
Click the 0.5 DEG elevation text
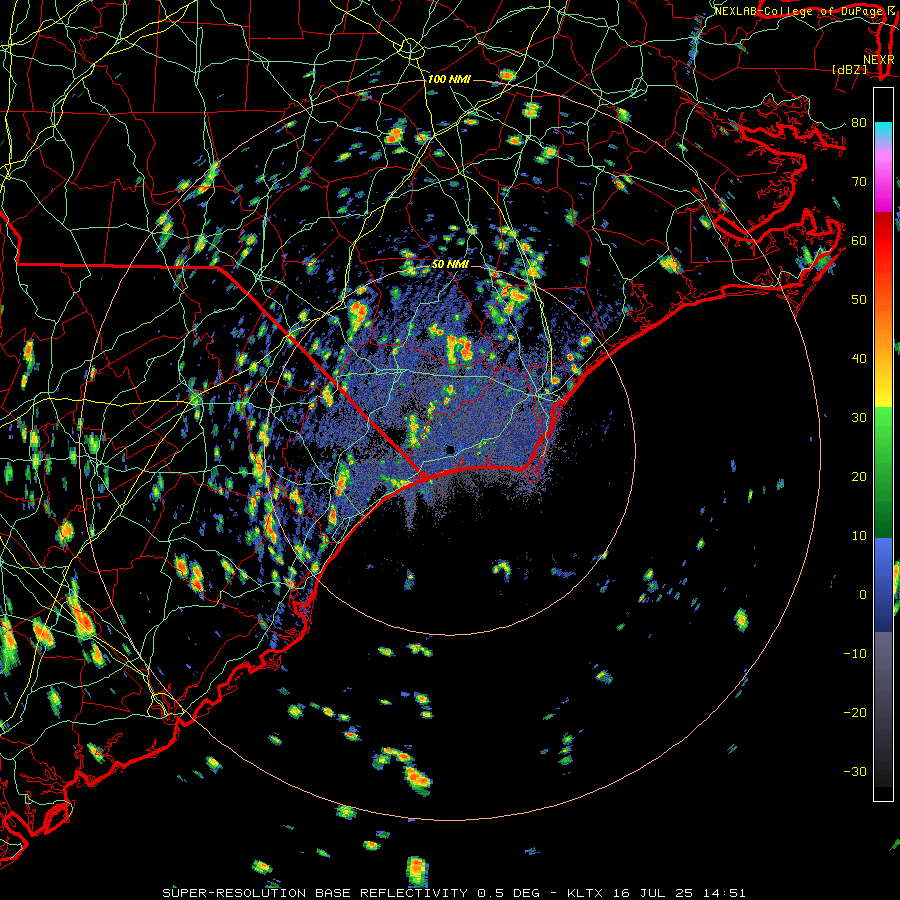point(509,893)
